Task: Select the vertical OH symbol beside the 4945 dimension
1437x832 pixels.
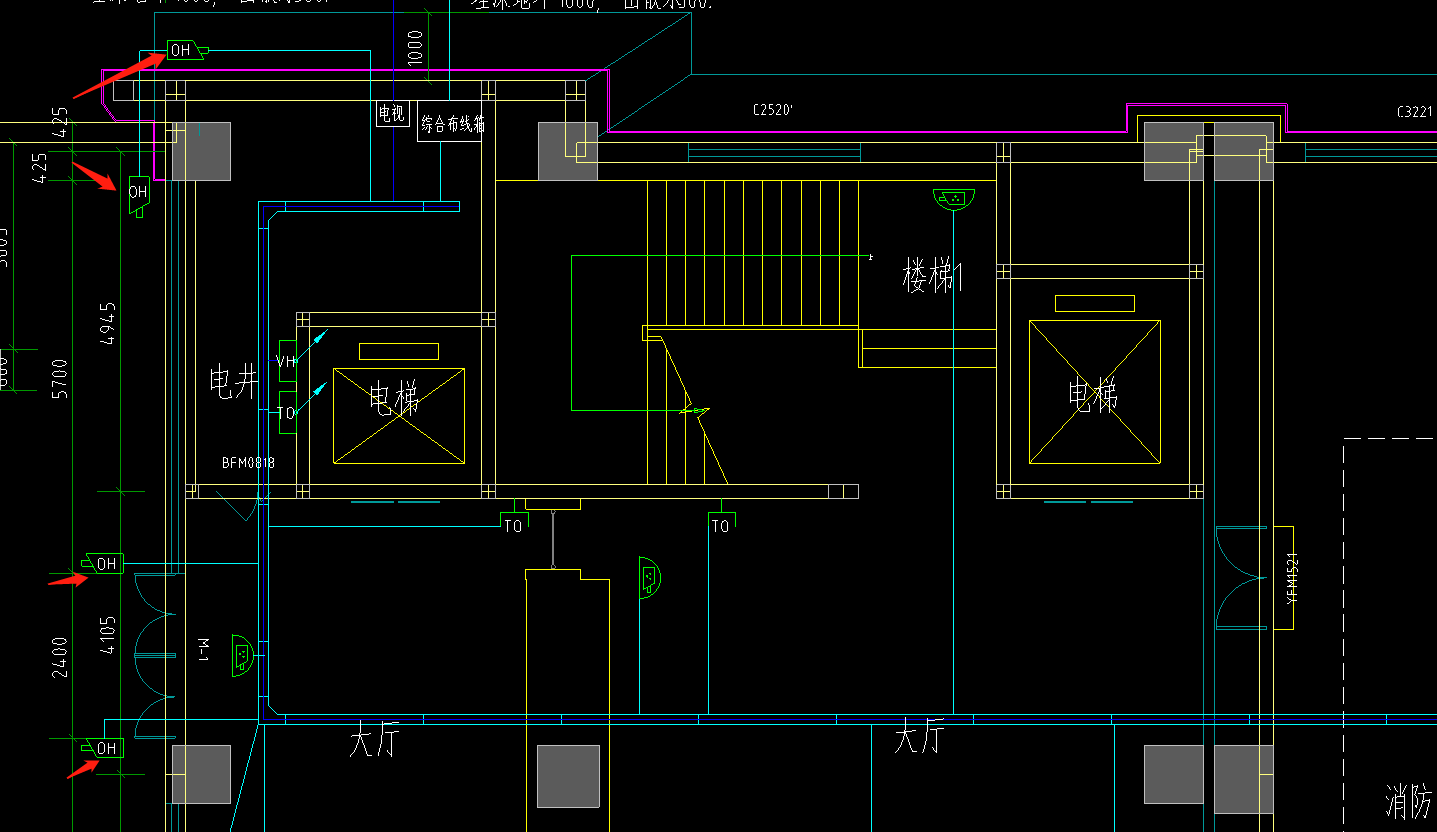Action: [138, 195]
